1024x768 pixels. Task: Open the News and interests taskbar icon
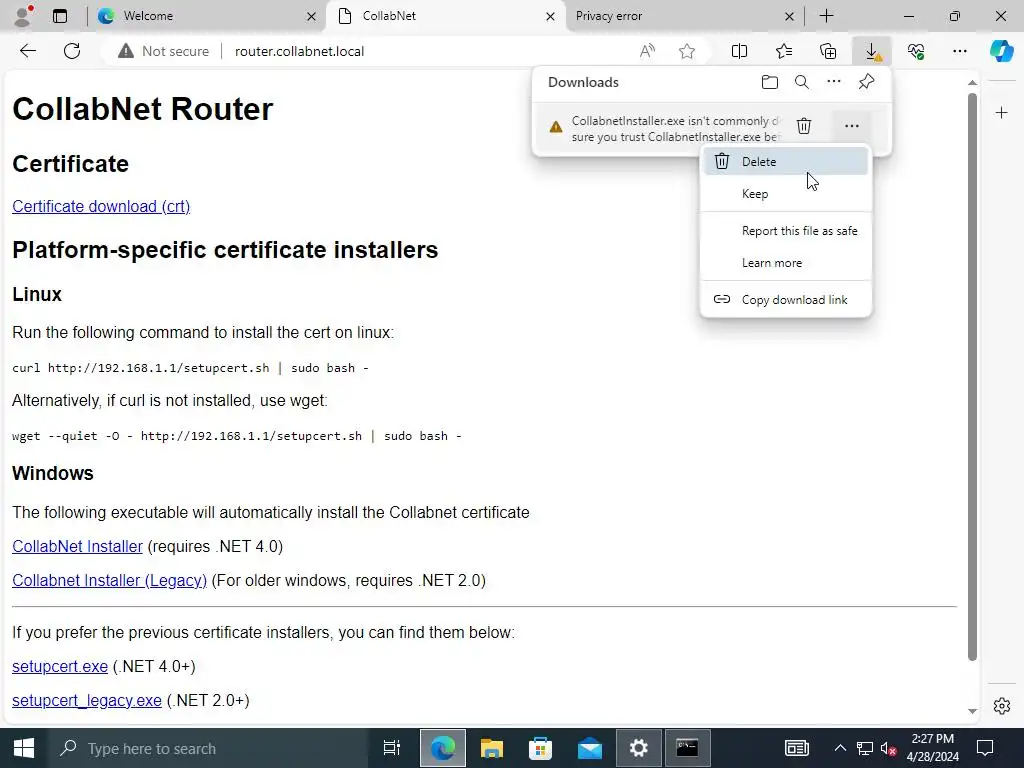[x=797, y=748]
